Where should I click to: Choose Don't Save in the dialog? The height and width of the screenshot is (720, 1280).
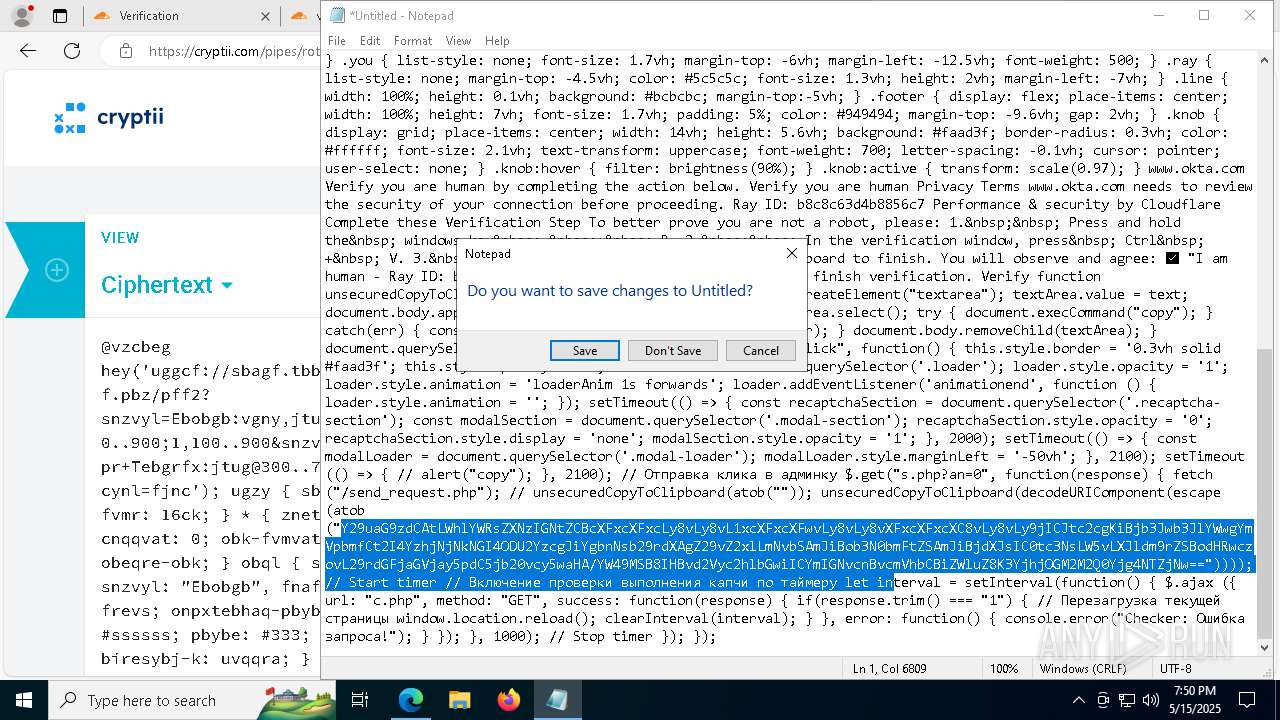click(x=673, y=350)
